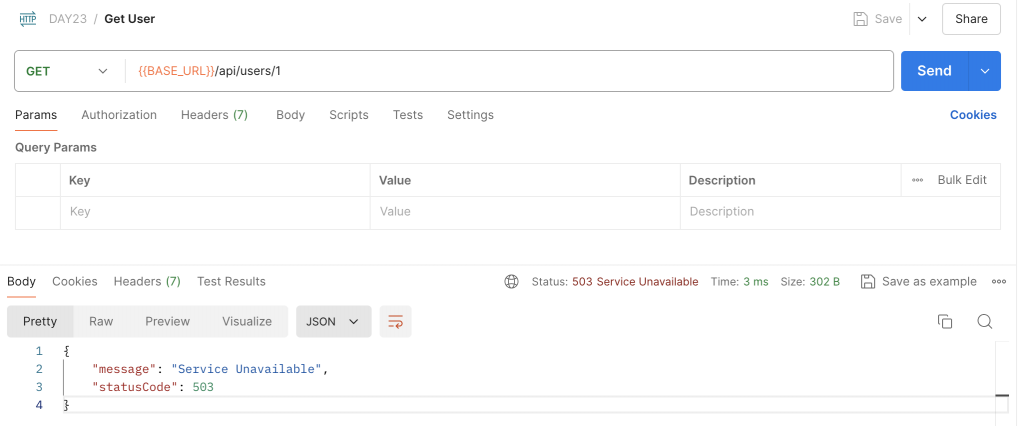Click Save as example

tap(919, 282)
